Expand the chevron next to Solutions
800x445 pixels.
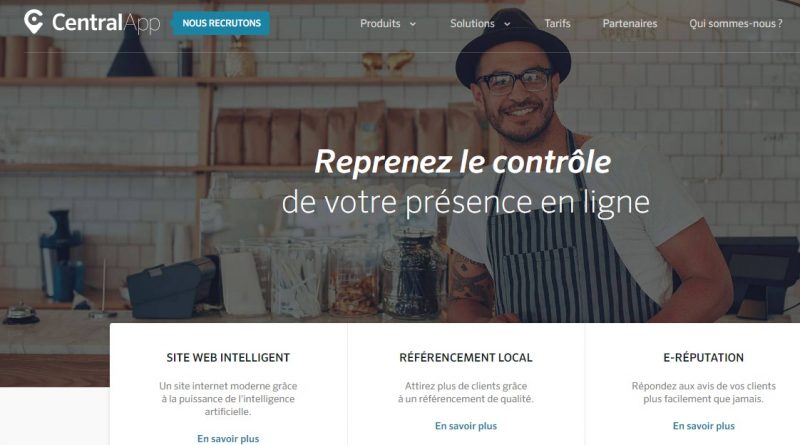click(x=507, y=24)
